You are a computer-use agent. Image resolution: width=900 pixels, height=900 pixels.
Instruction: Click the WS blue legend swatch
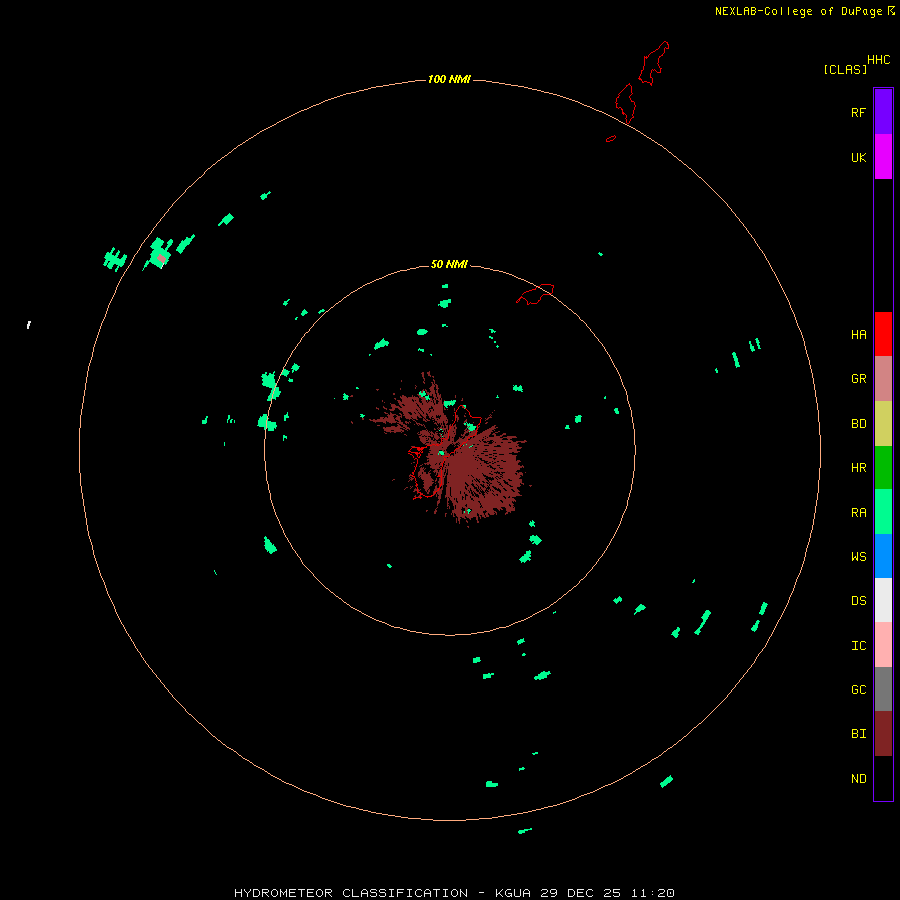pyautogui.click(x=883, y=556)
